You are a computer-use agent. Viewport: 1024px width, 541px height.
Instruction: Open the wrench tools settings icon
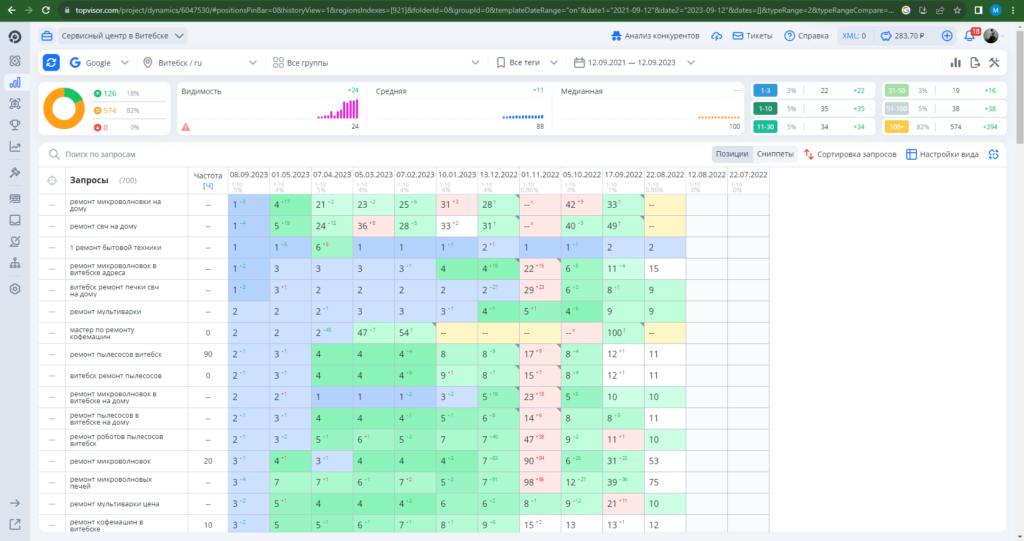pos(994,63)
